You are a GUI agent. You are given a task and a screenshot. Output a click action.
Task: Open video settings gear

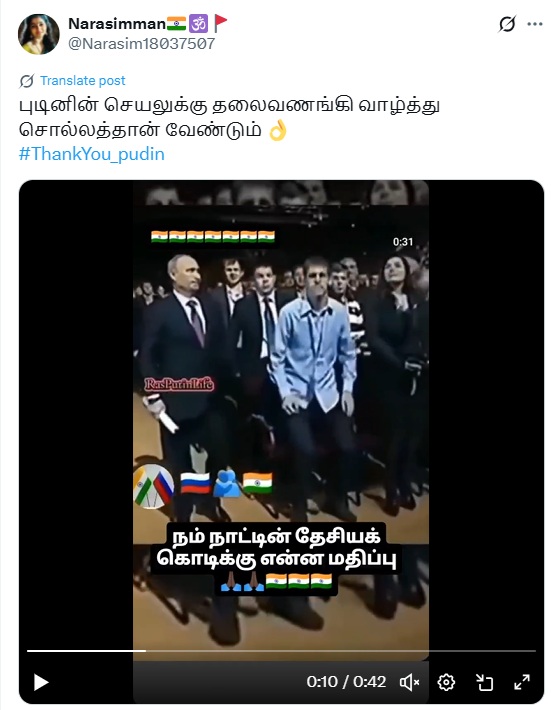tap(446, 682)
